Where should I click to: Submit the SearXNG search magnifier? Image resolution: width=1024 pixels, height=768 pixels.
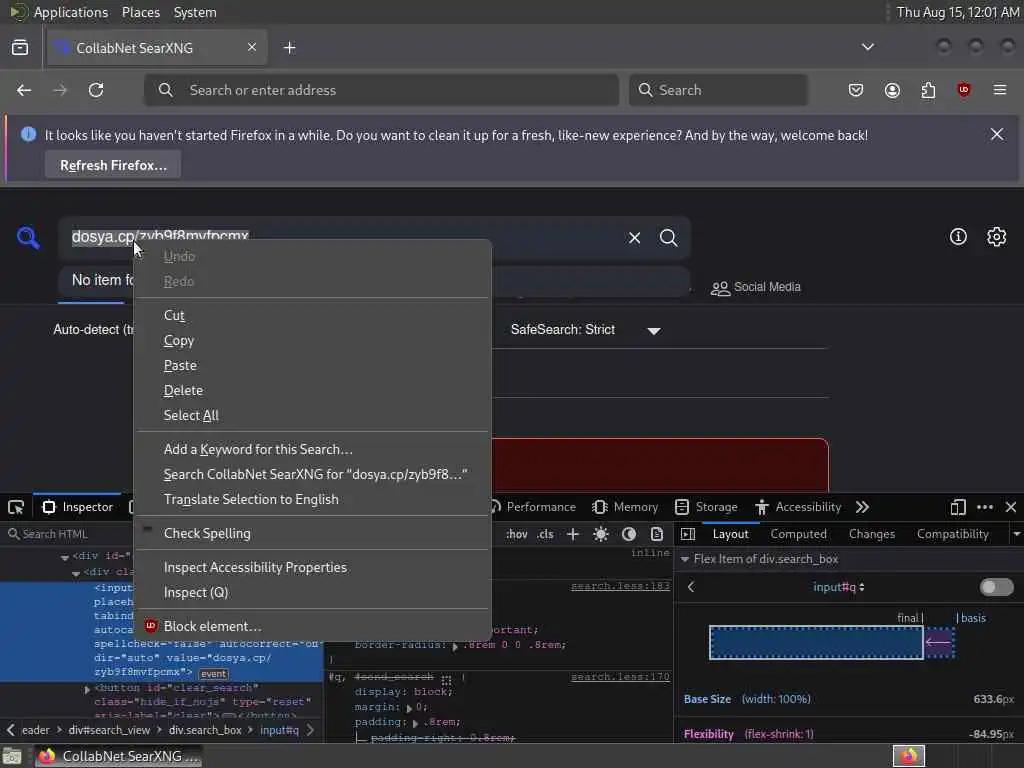[668, 238]
